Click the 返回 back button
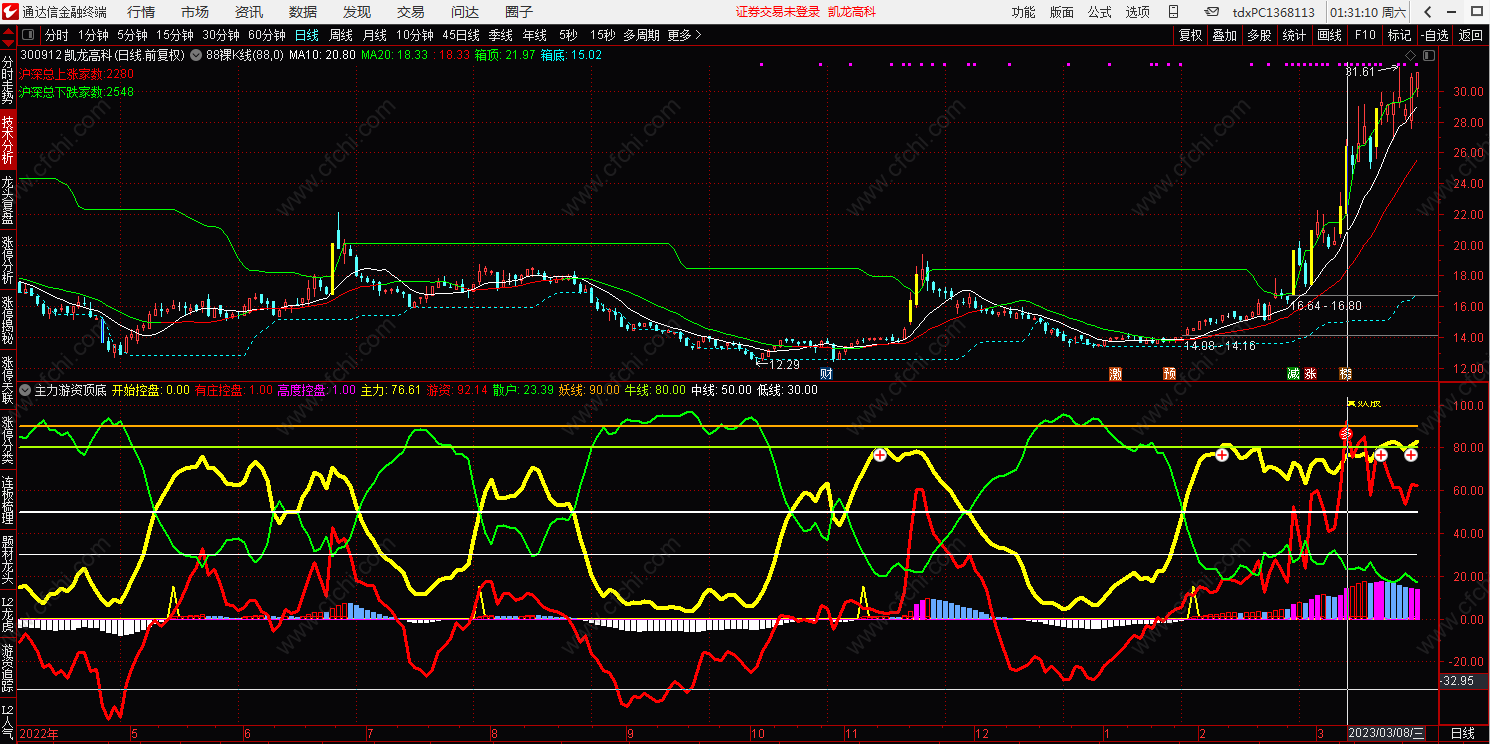Image resolution: width=1490 pixels, height=744 pixels. coord(1471,35)
